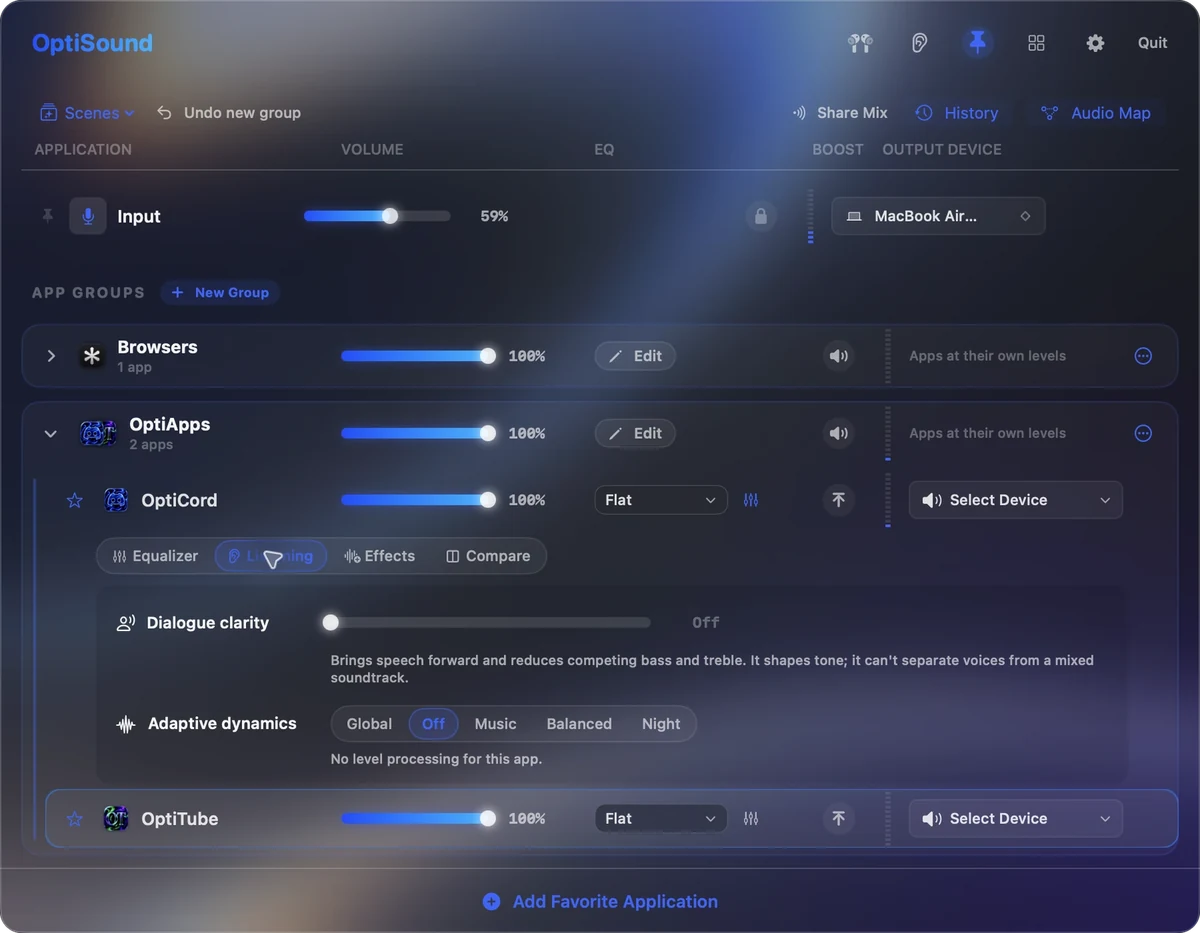Switch to the Equalizer tab
This screenshot has width=1200, height=933.
click(x=156, y=556)
